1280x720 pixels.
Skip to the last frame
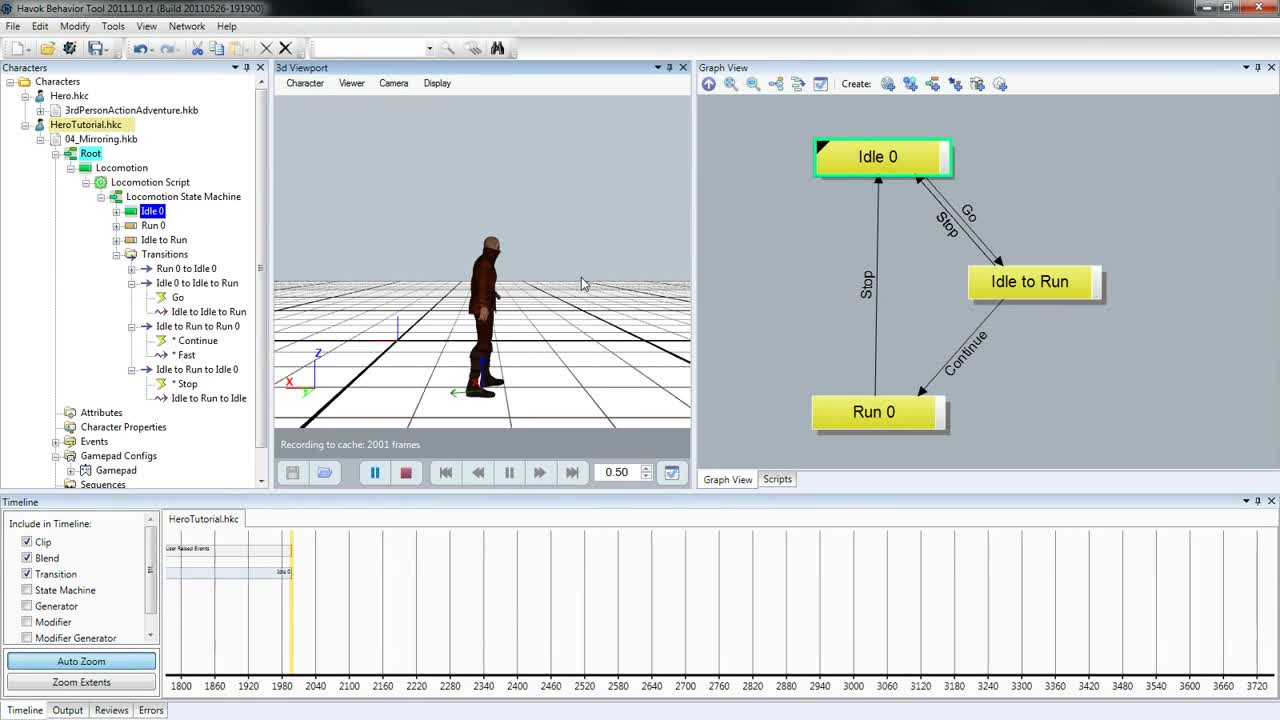click(572, 473)
